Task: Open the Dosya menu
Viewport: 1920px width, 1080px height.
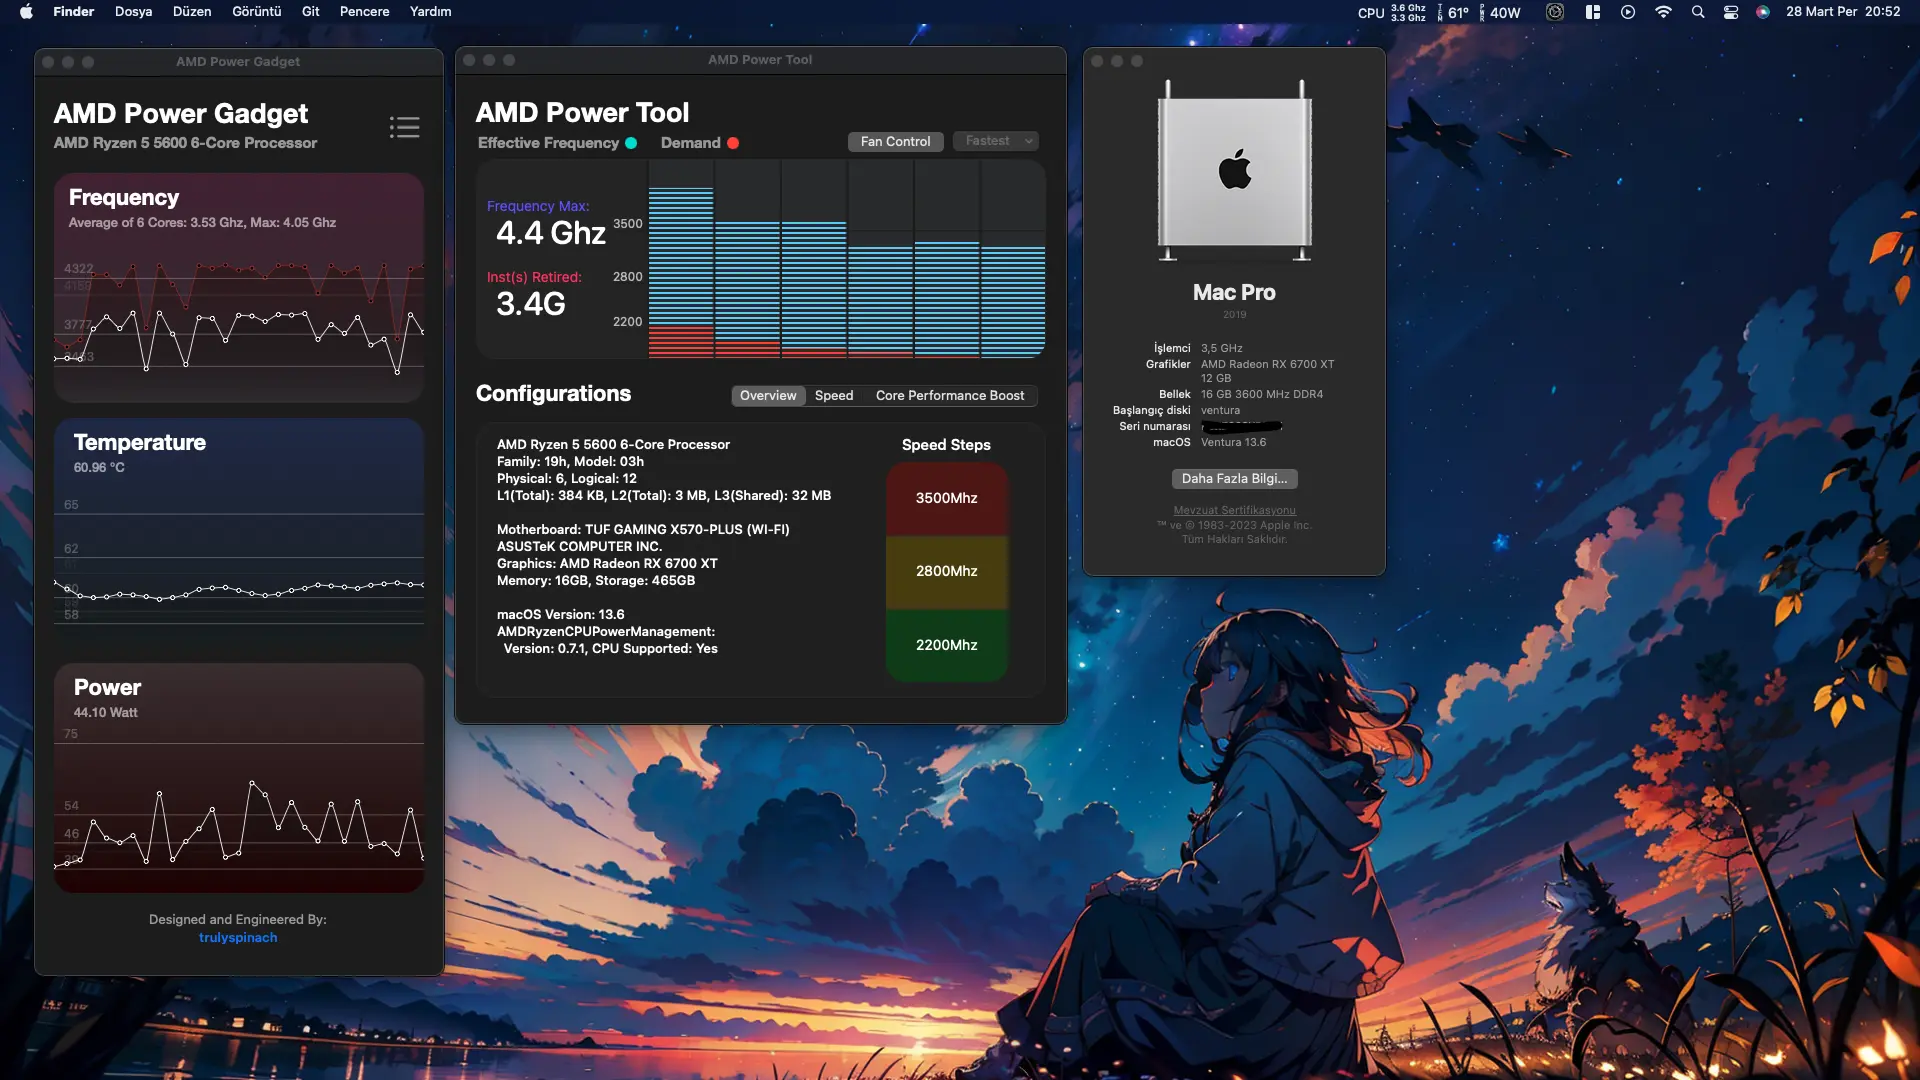Action: [x=133, y=12]
